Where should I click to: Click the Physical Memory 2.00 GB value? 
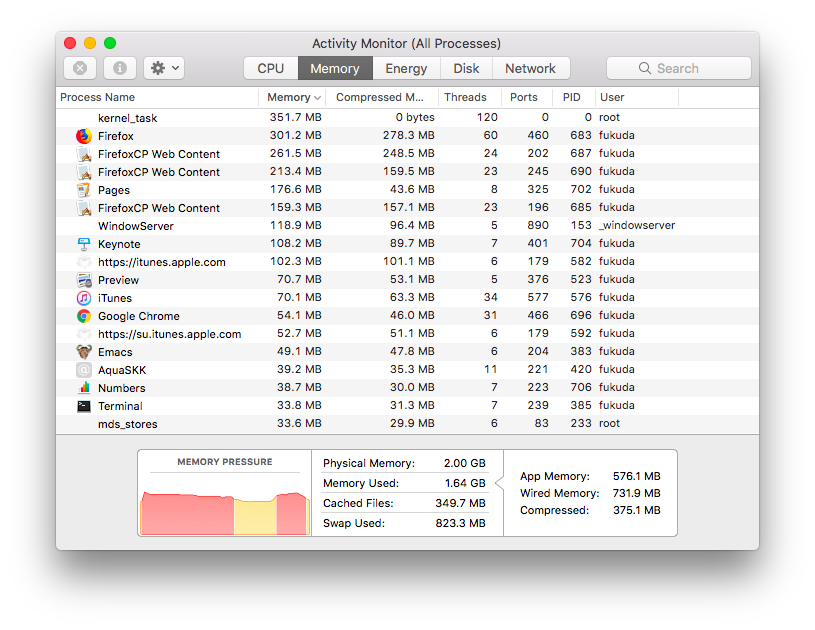[465, 463]
